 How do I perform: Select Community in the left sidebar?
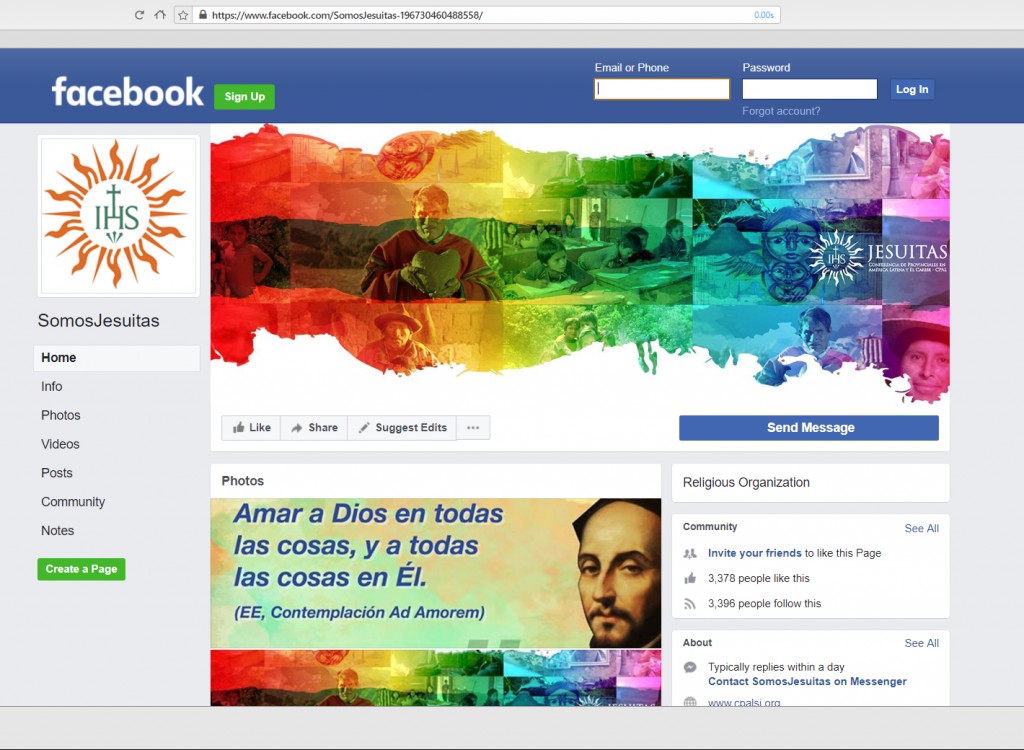73,502
